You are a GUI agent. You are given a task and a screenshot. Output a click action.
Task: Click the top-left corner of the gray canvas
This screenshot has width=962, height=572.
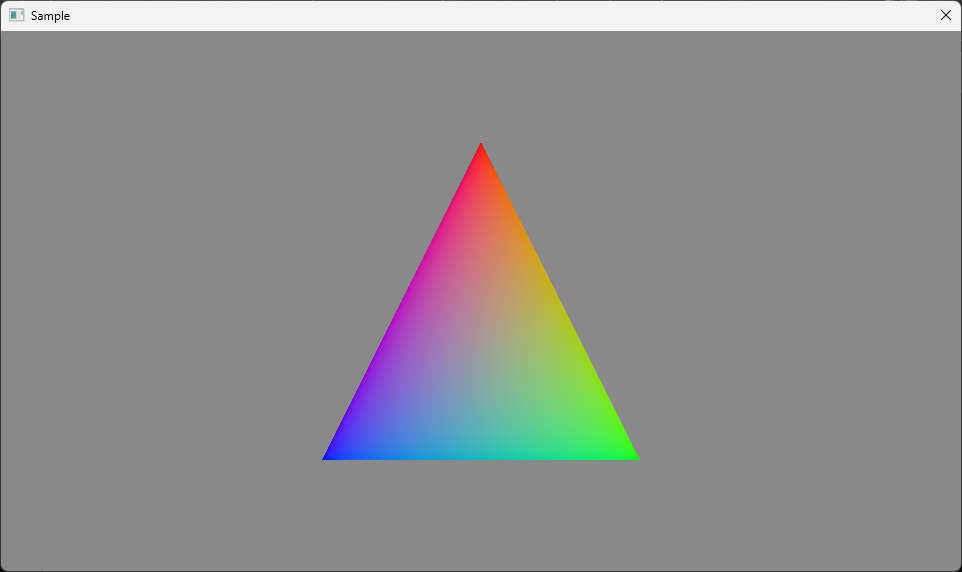(x=5, y=35)
